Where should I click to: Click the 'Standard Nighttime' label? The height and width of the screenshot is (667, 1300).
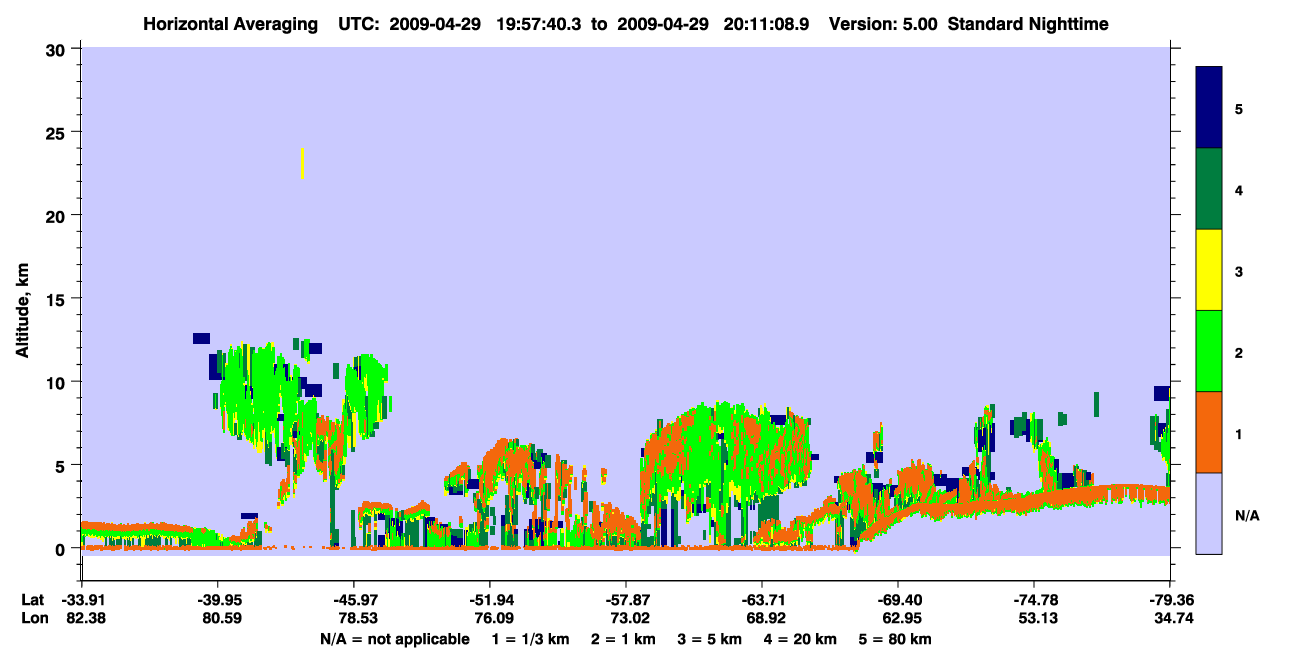tap(1028, 24)
